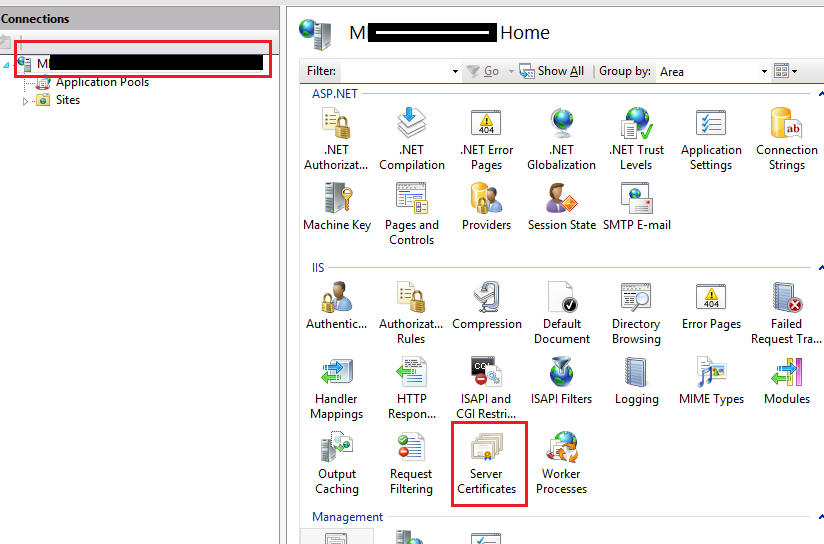Open Failed Request Tracing Rules
The image size is (824, 544).
(786, 313)
